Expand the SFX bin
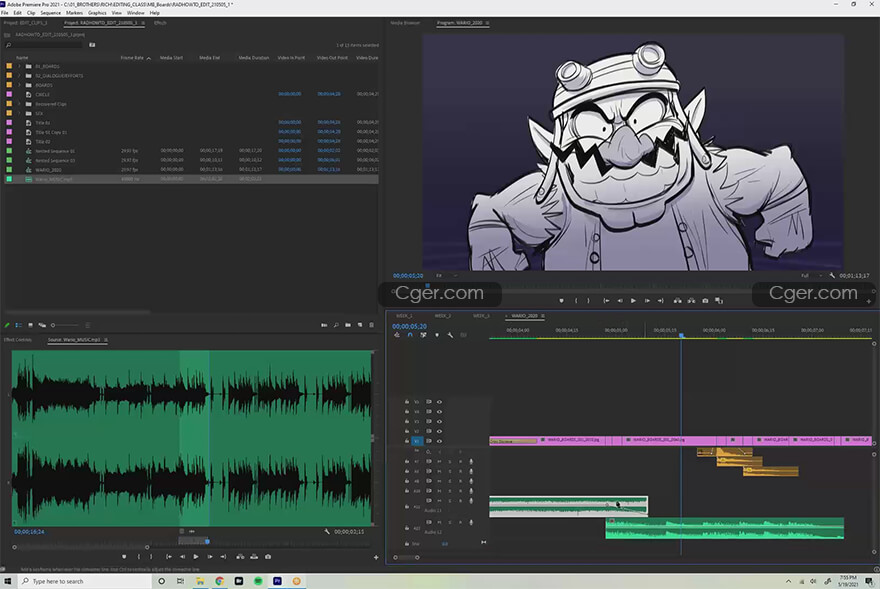 click(20, 113)
